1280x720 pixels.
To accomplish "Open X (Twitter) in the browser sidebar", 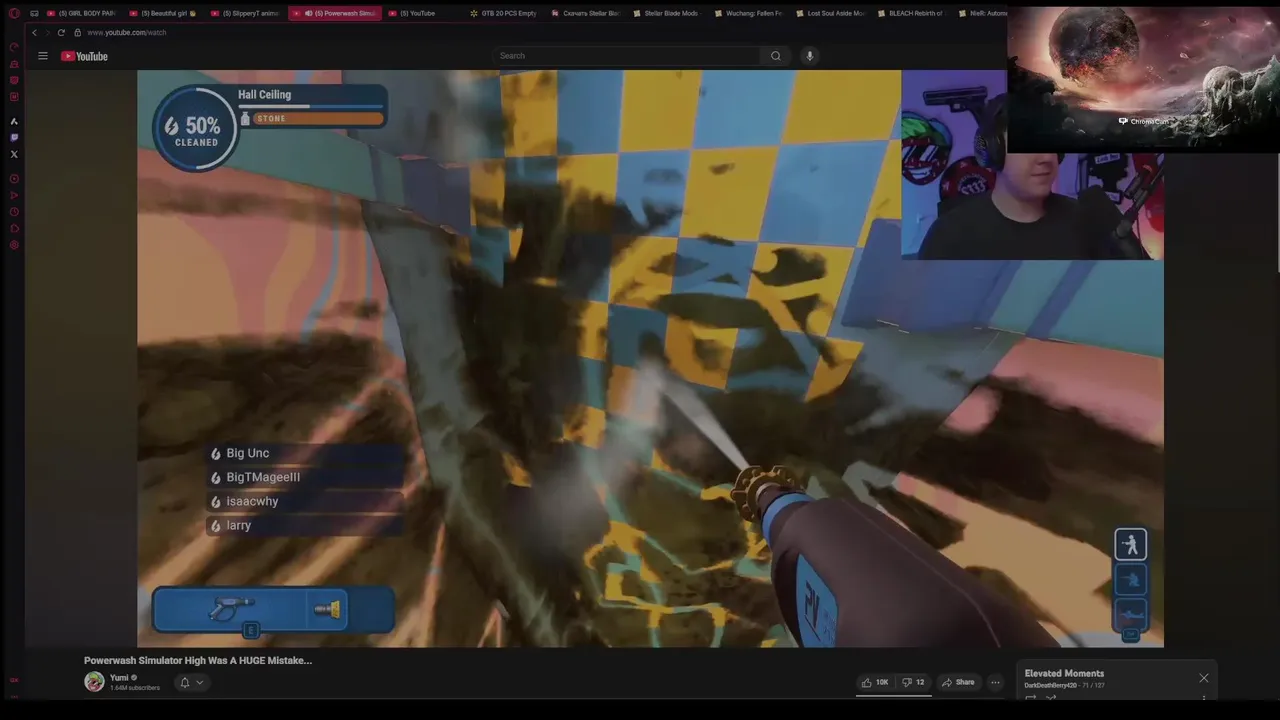I will (x=14, y=154).
